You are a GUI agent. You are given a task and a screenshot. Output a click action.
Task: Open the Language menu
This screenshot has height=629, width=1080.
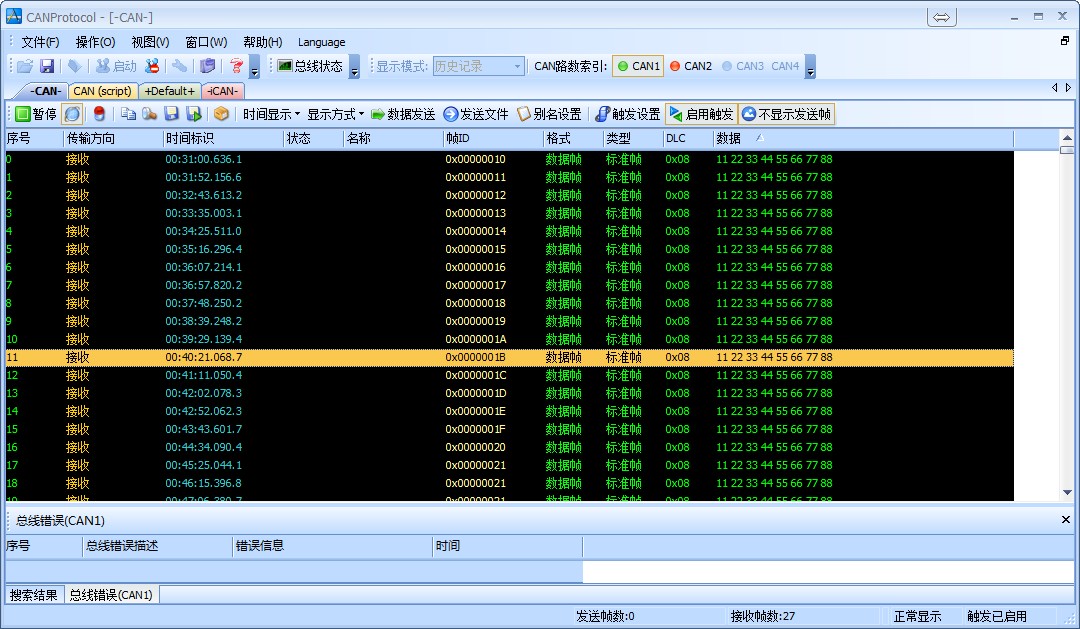[x=321, y=42]
